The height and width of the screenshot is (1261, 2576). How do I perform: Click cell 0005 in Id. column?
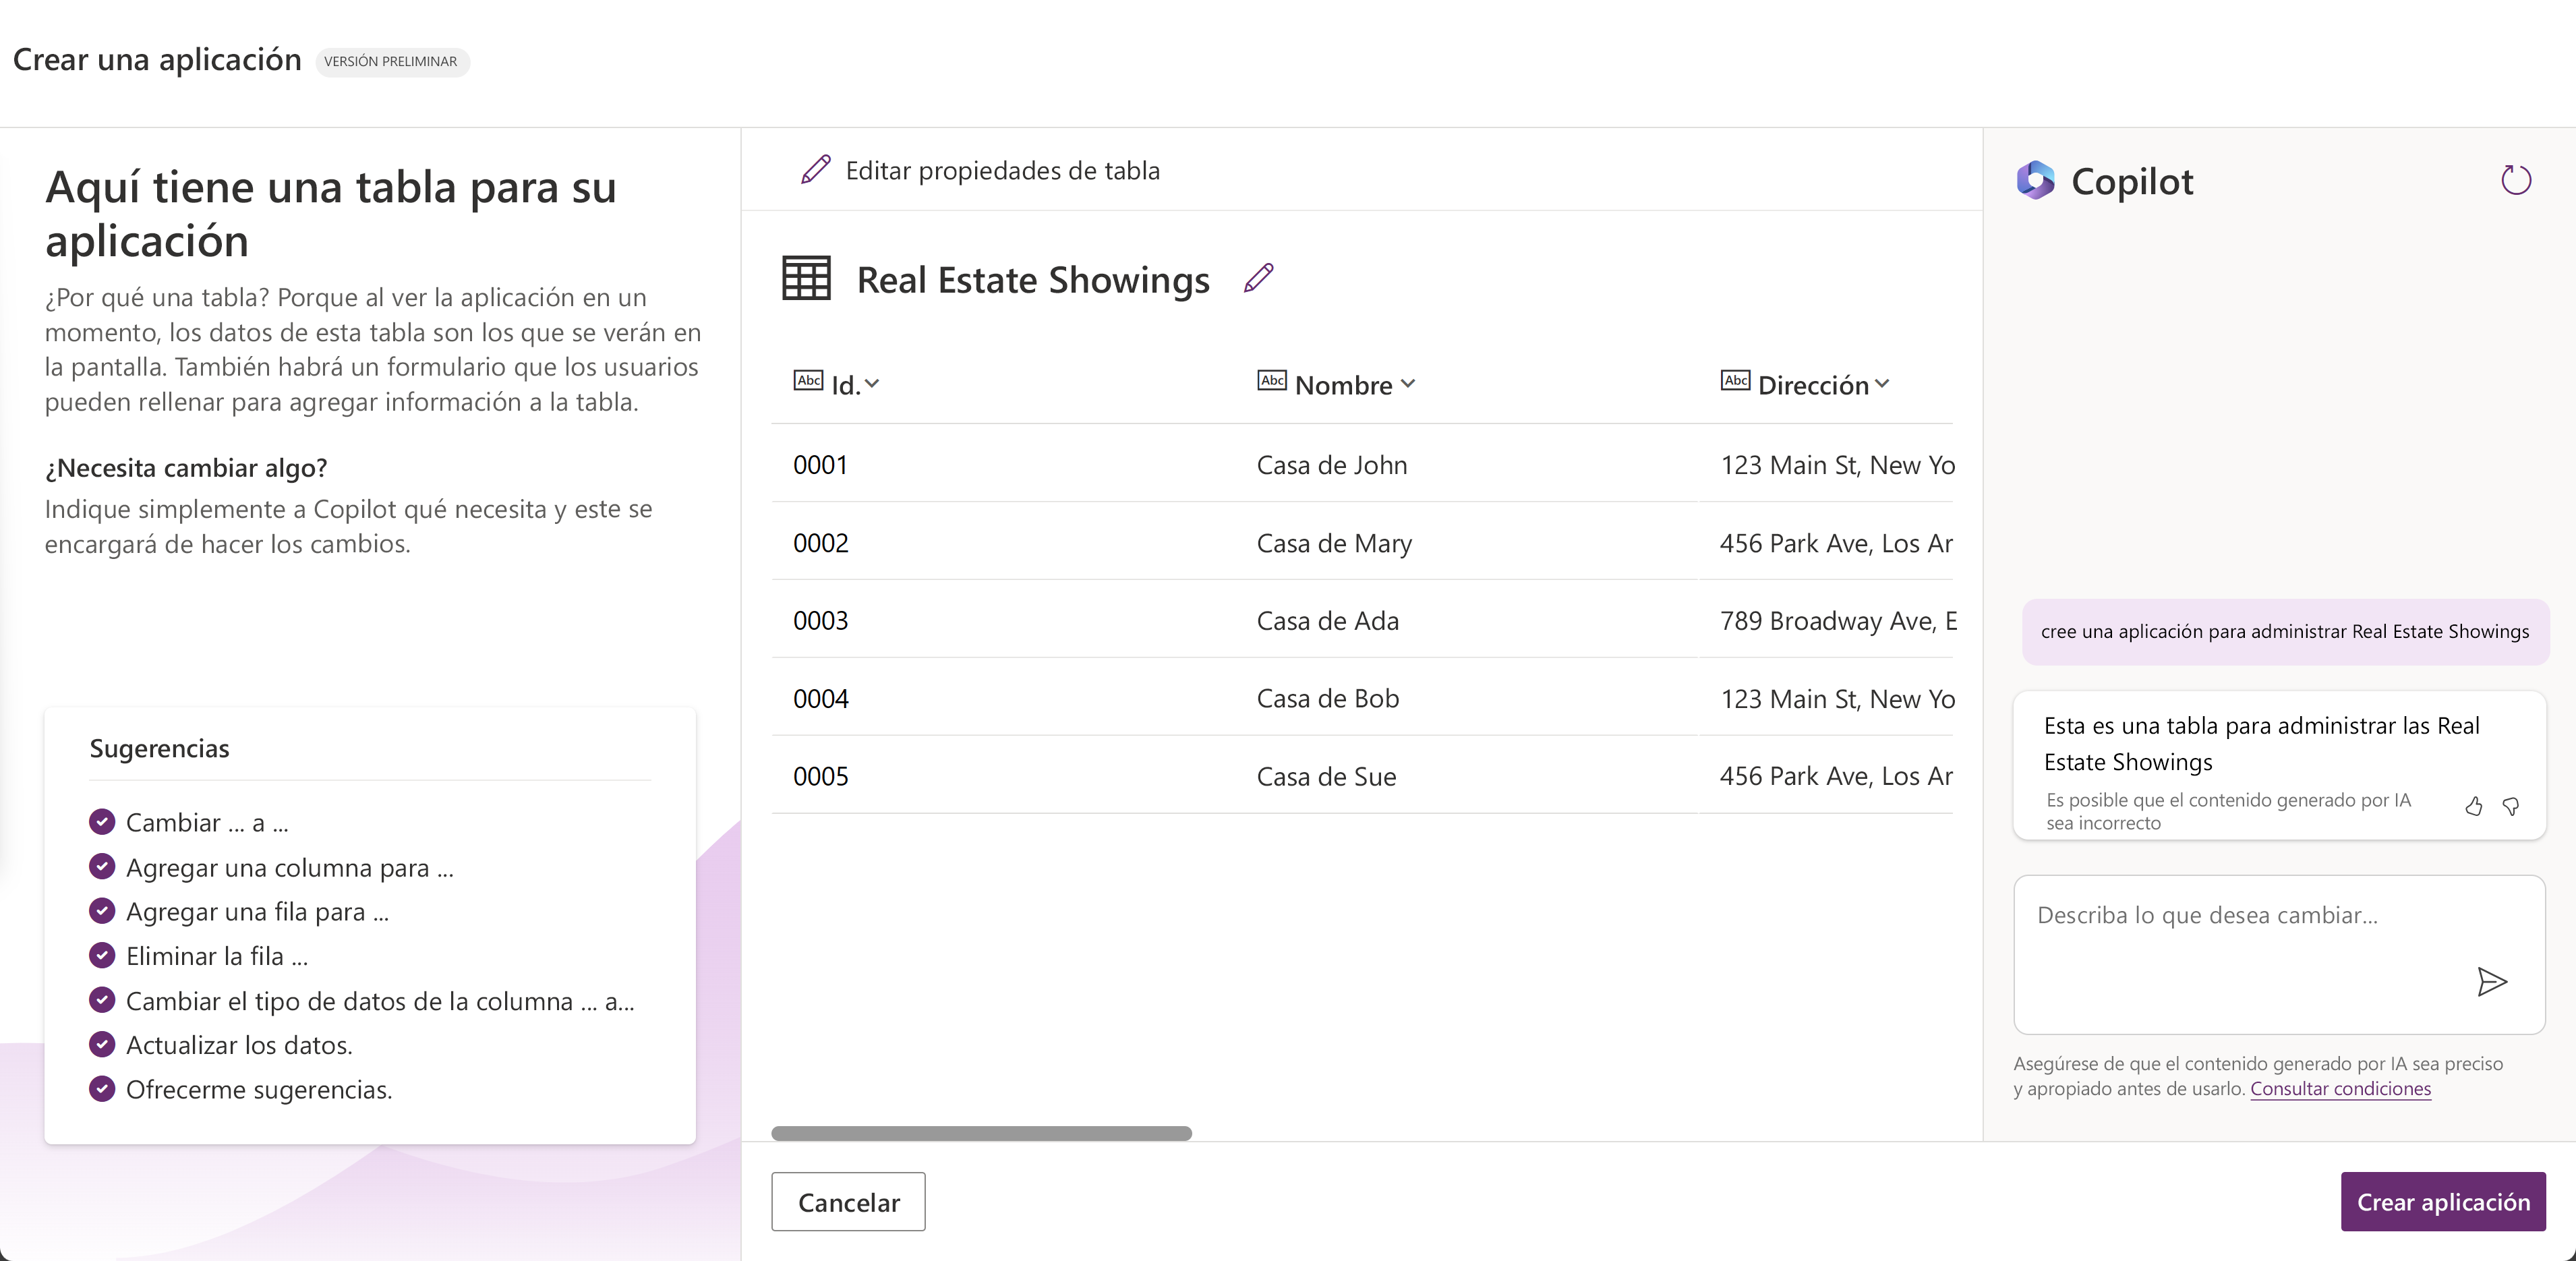pos(820,777)
